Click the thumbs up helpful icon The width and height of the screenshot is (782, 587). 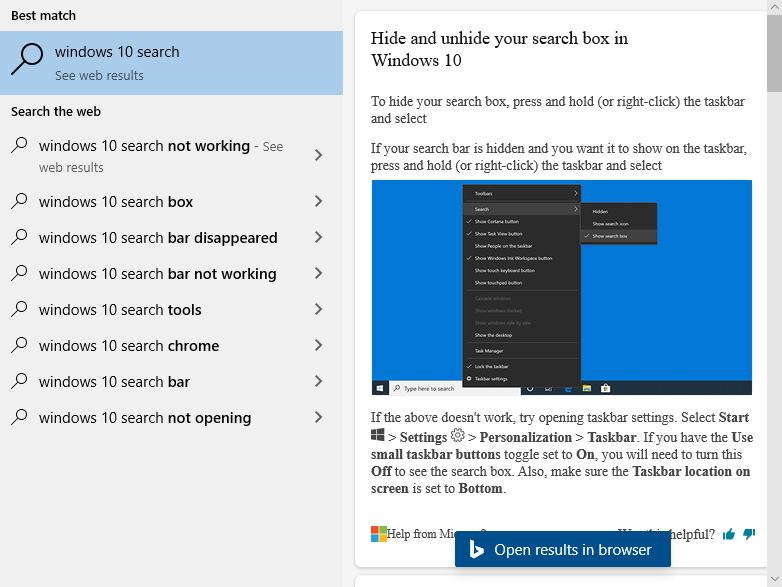729,534
